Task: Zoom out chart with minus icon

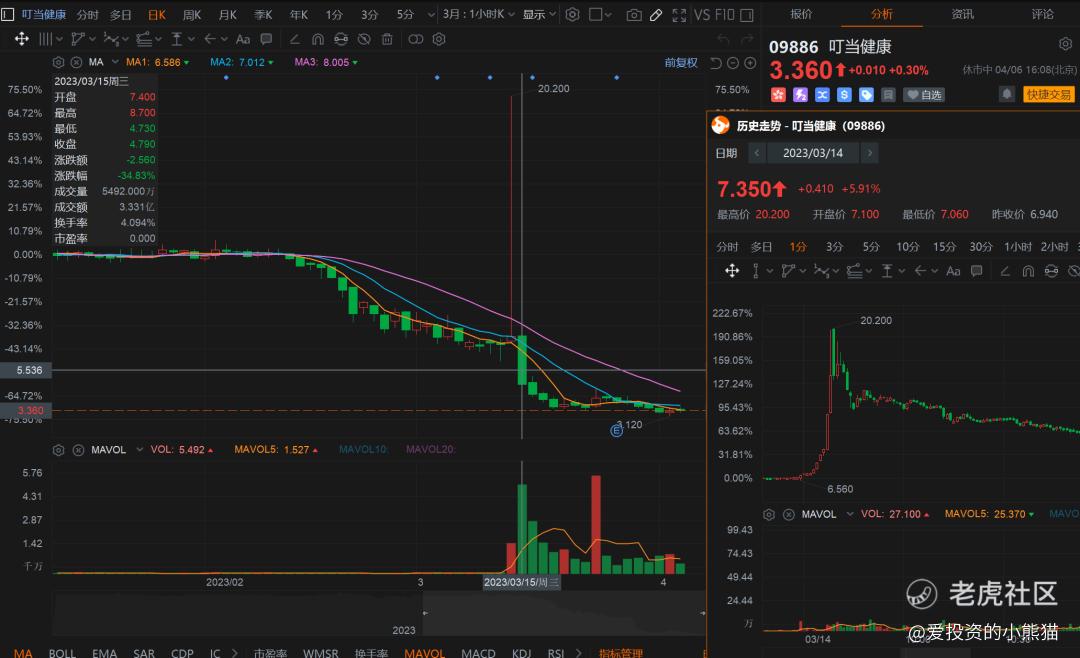Action: pyautogui.click(x=733, y=63)
